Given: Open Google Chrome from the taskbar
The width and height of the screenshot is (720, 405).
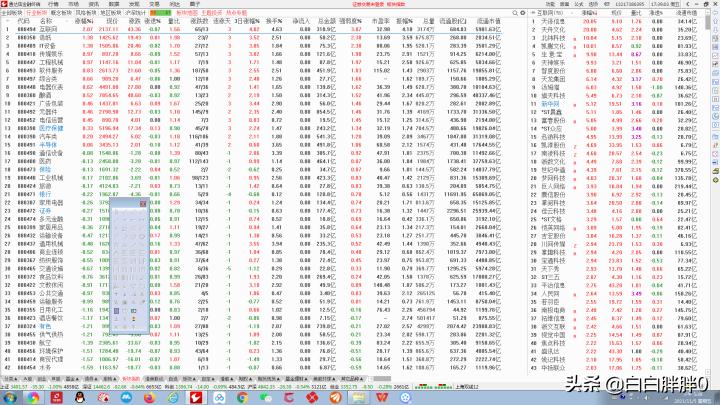Looking at the screenshot, I should click(x=242, y=398).
